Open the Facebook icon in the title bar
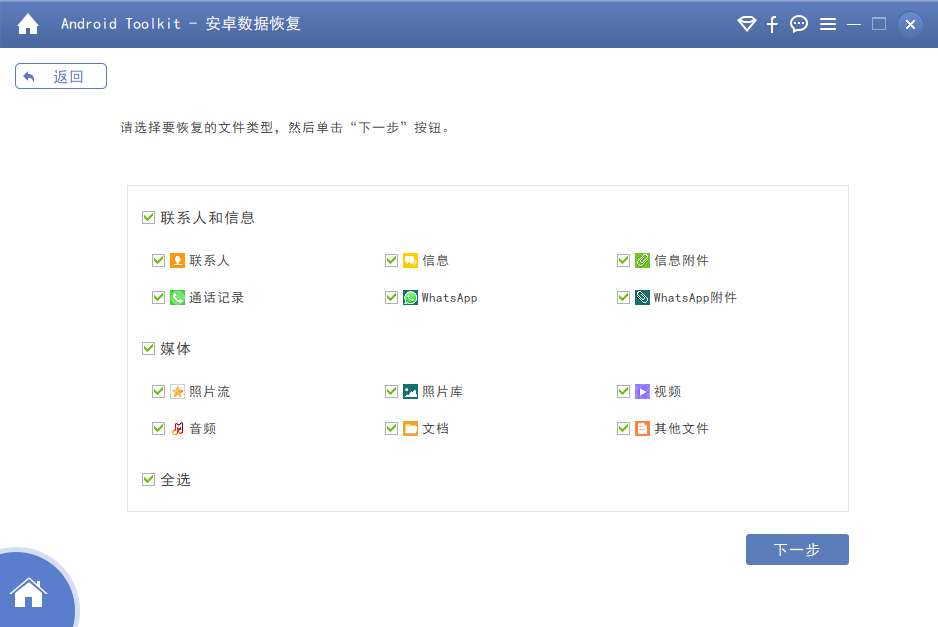This screenshot has width=938, height=627. pyautogui.click(x=772, y=23)
